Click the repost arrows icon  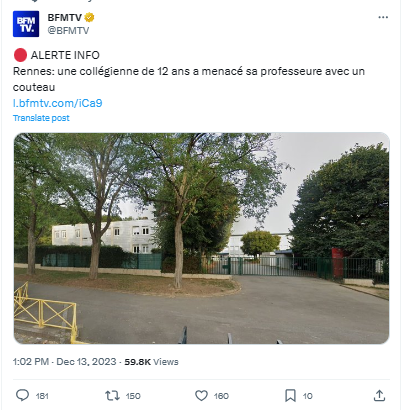112,396
